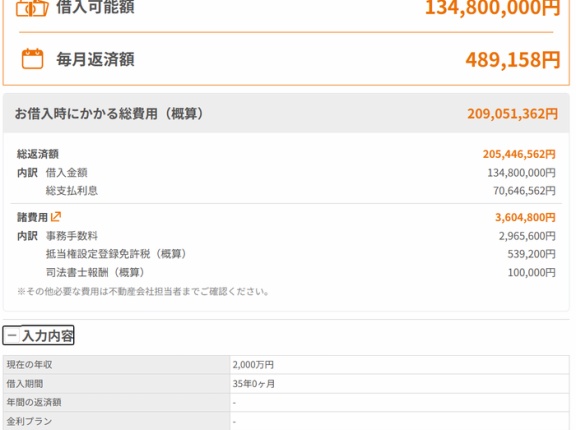Click the 金利プラン row label
Viewport: 576px width, 430px height.
coord(29,421)
